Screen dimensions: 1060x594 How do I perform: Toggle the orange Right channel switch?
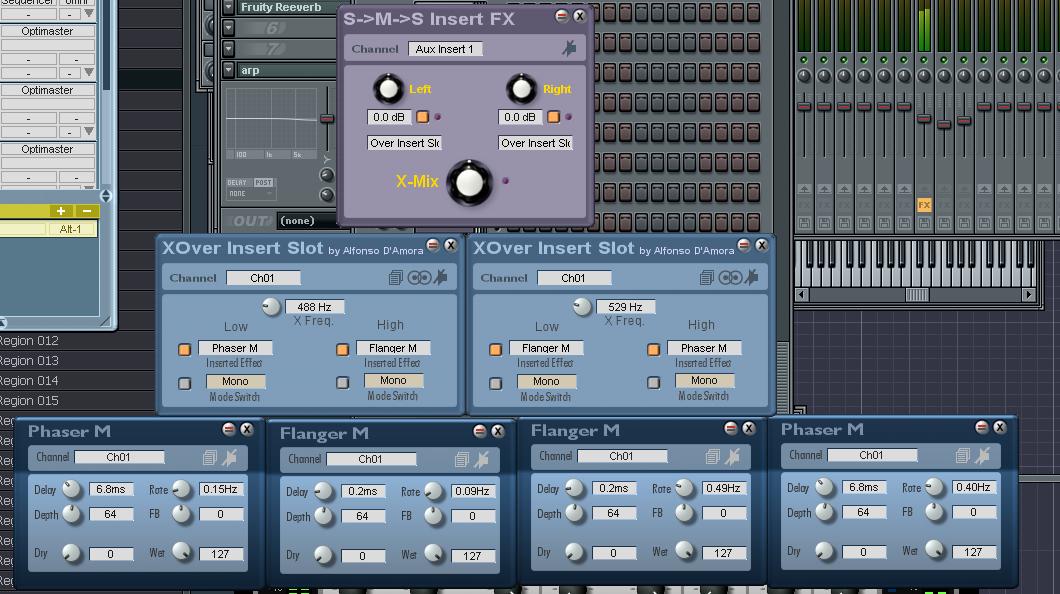(x=554, y=117)
